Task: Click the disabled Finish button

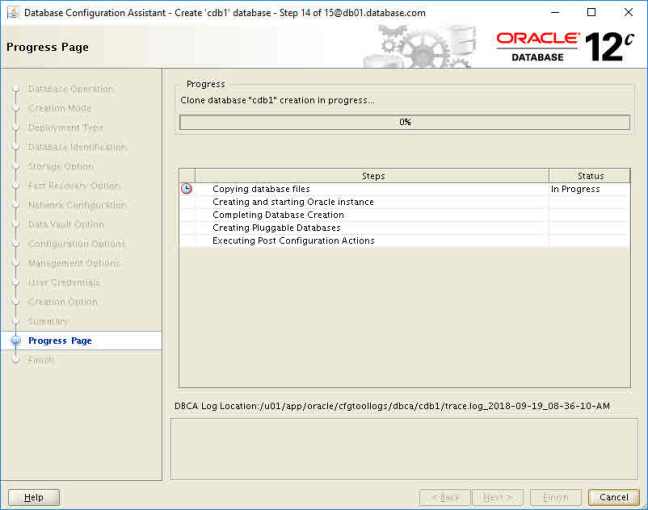Action: (x=555, y=497)
